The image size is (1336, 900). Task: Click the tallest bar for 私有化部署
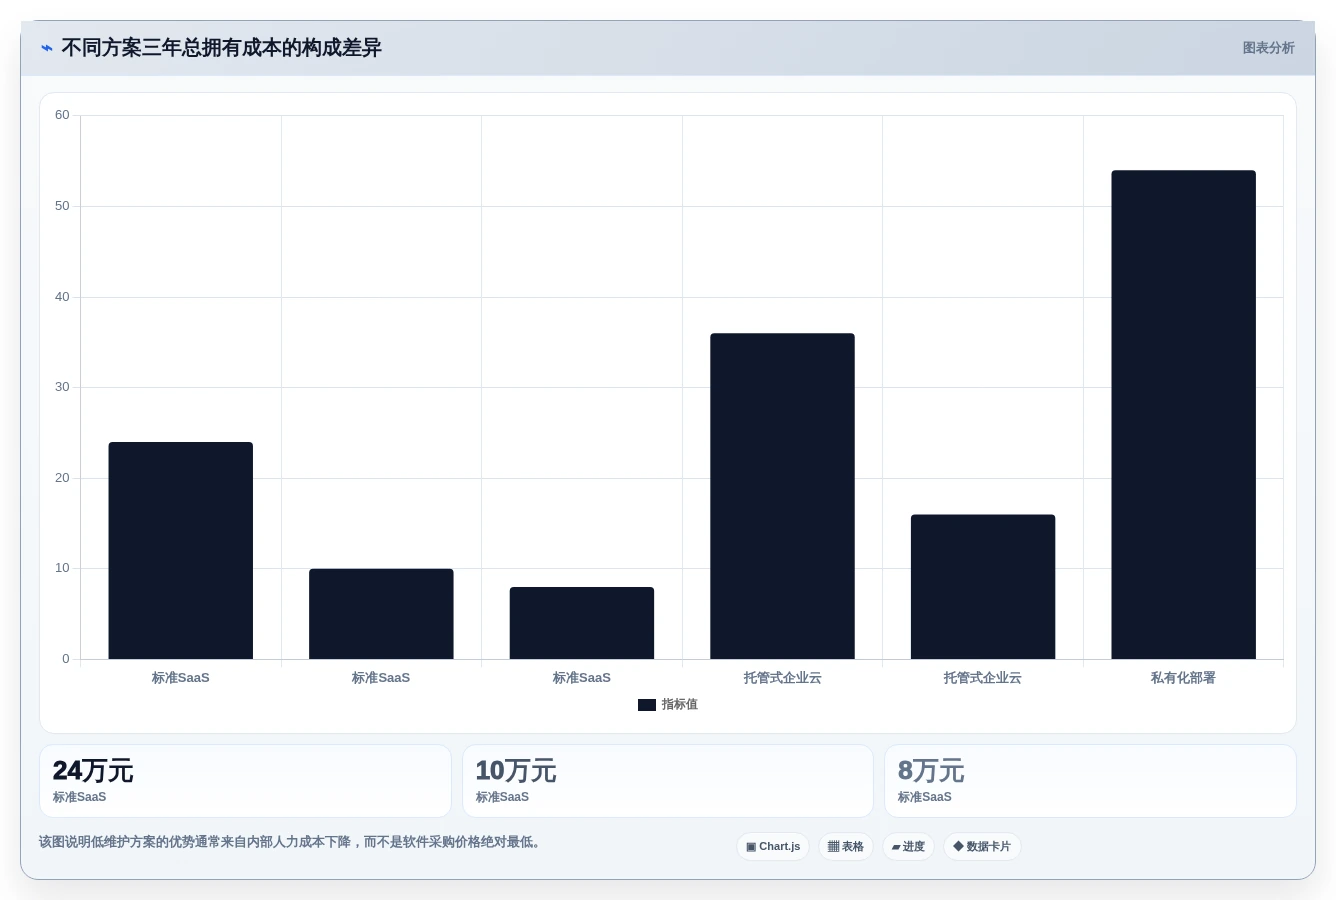pyautogui.click(x=1183, y=415)
